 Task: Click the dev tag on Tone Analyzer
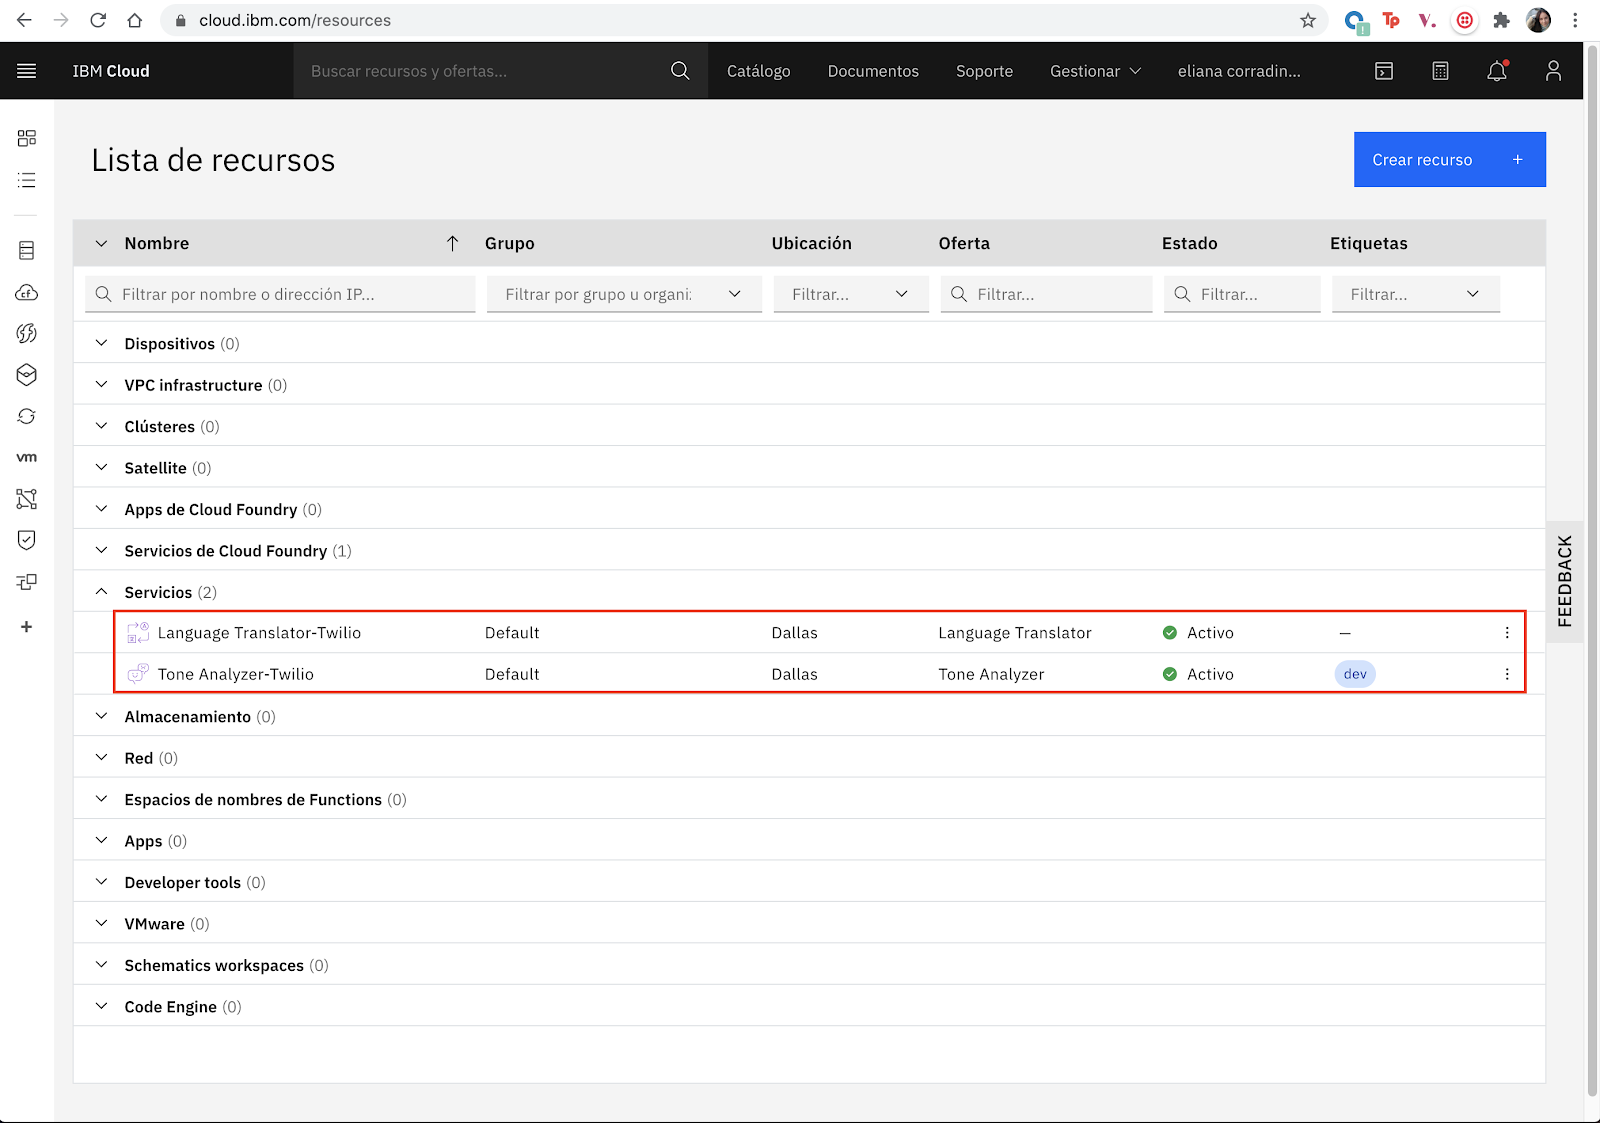(1355, 674)
